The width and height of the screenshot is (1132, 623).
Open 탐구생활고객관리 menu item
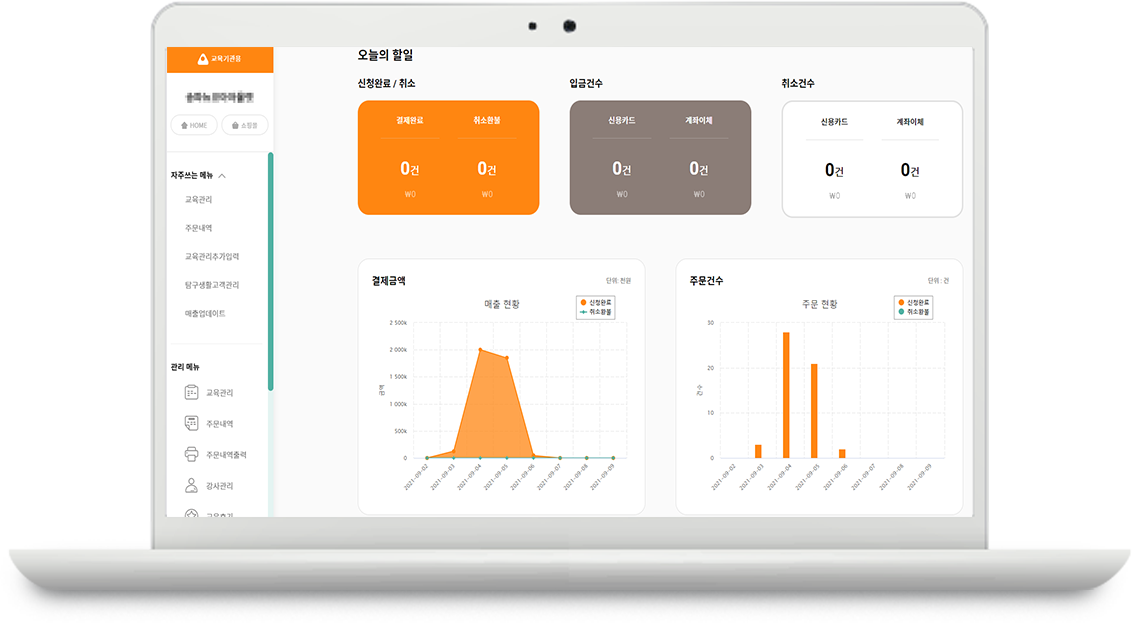(211, 285)
